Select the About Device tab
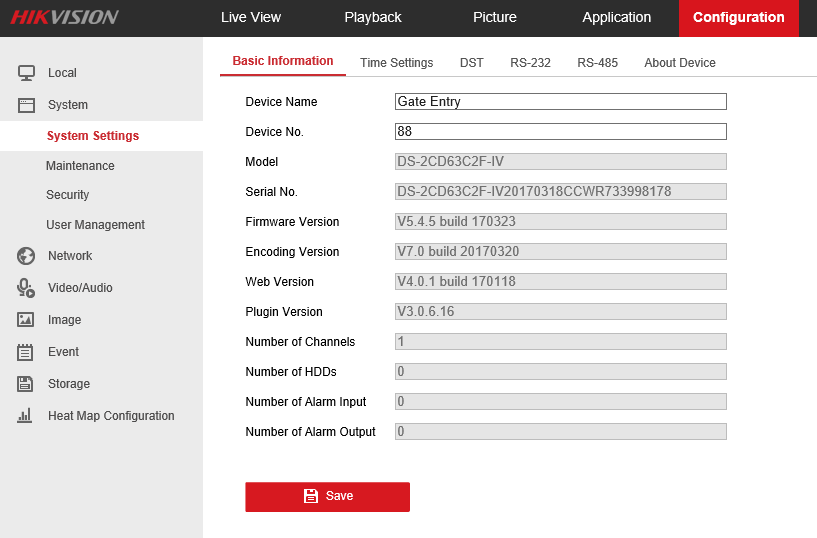This screenshot has height=538, width=817. pos(680,63)
